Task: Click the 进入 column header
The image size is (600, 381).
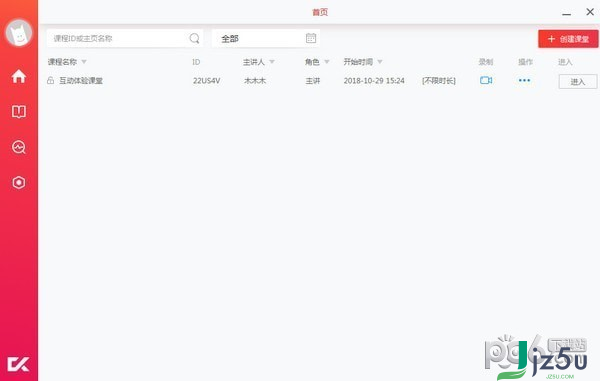Action: pos(565,62)
